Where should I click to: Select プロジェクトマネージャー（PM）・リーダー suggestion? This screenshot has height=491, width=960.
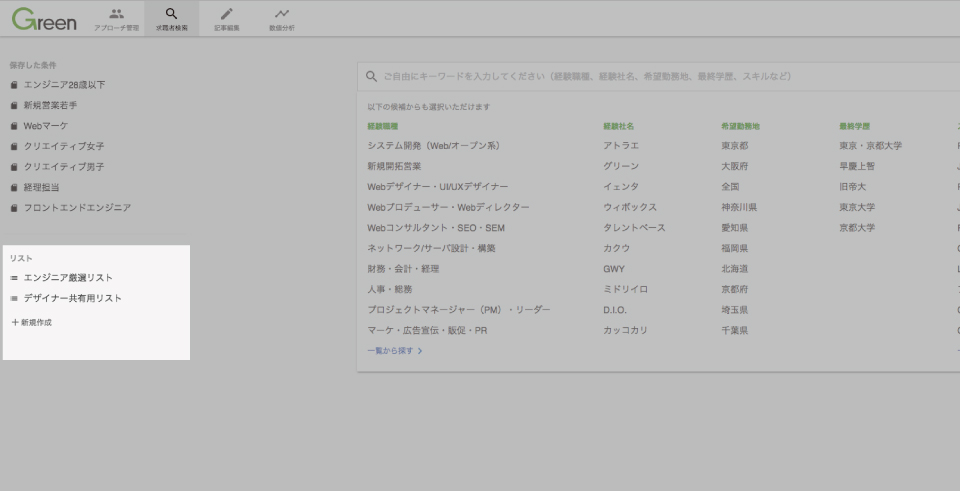pyautogui.click(x=459, y=310)
